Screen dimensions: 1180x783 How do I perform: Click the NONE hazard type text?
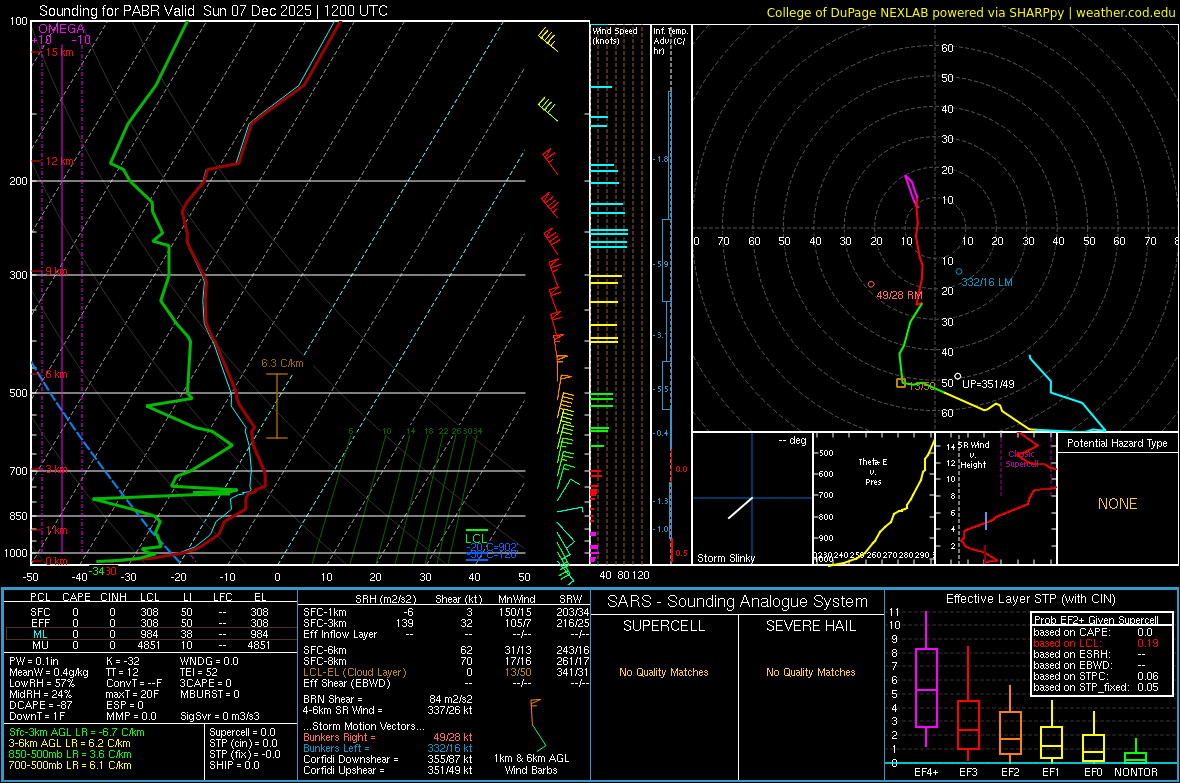pos(1117,504)
